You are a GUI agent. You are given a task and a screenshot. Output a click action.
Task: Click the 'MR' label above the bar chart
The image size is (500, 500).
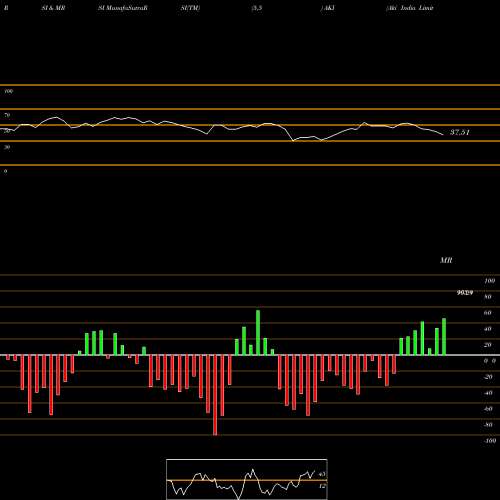446,260
